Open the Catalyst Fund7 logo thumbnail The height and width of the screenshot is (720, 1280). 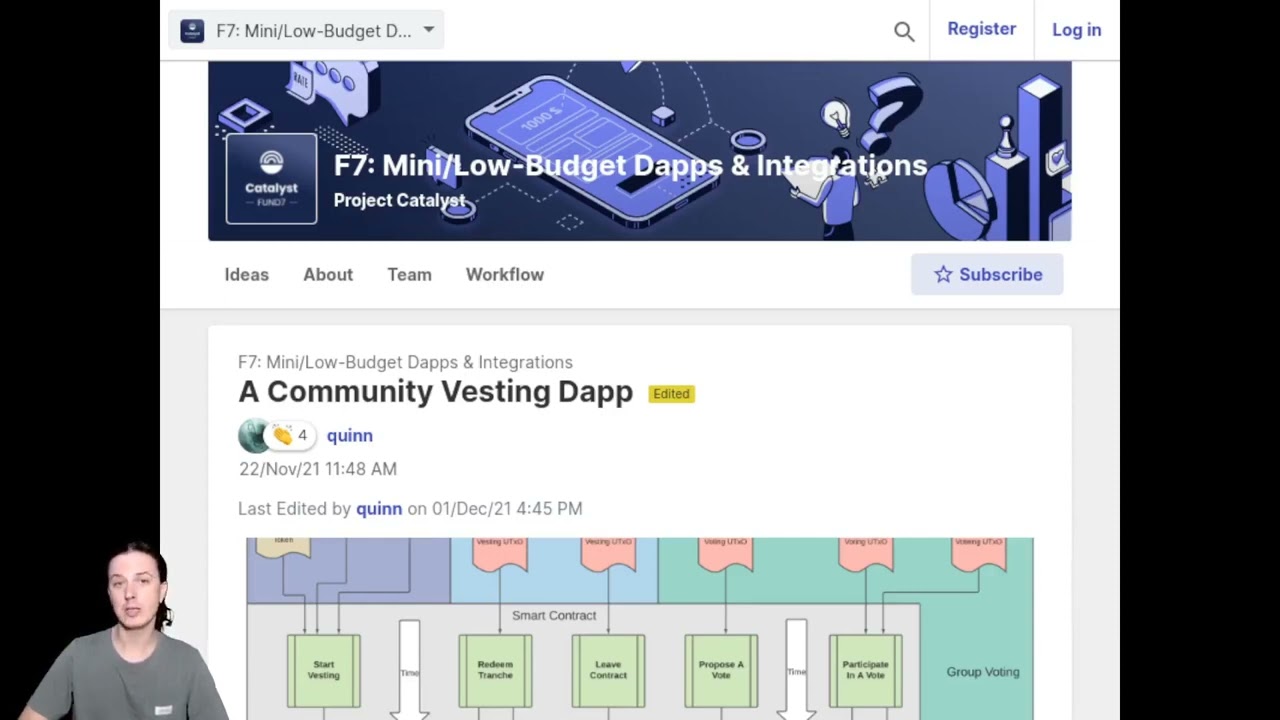pos(271,179)
